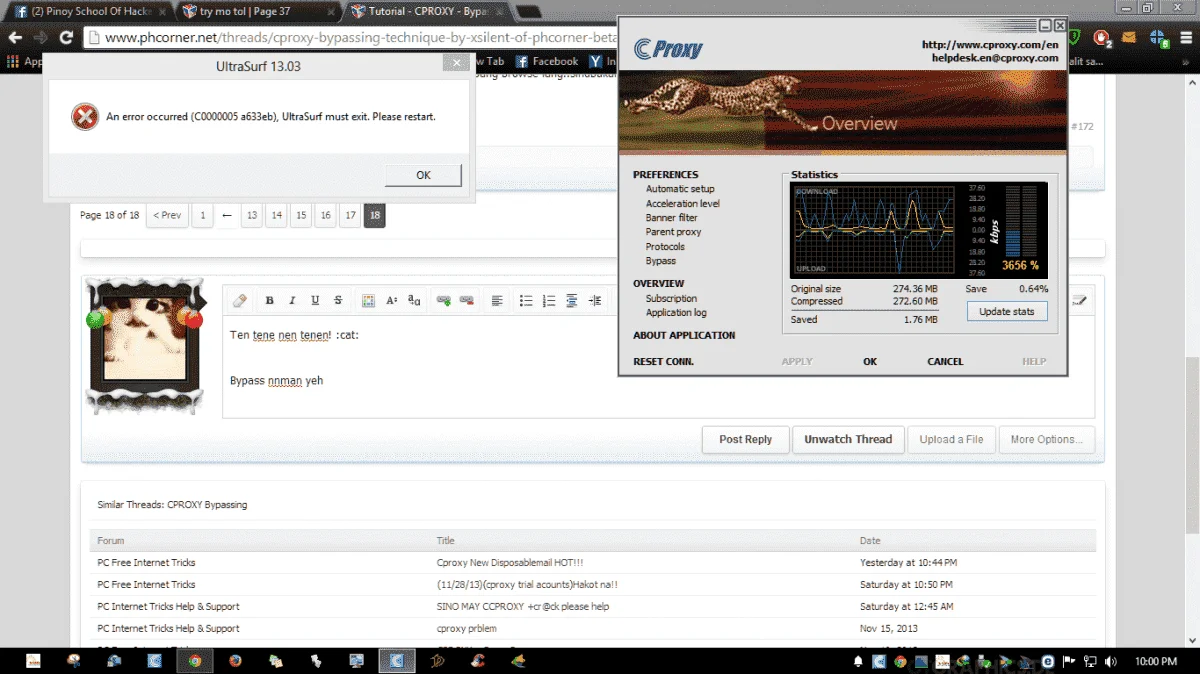Toggle italic formatting in reply editor

[292, 300]
